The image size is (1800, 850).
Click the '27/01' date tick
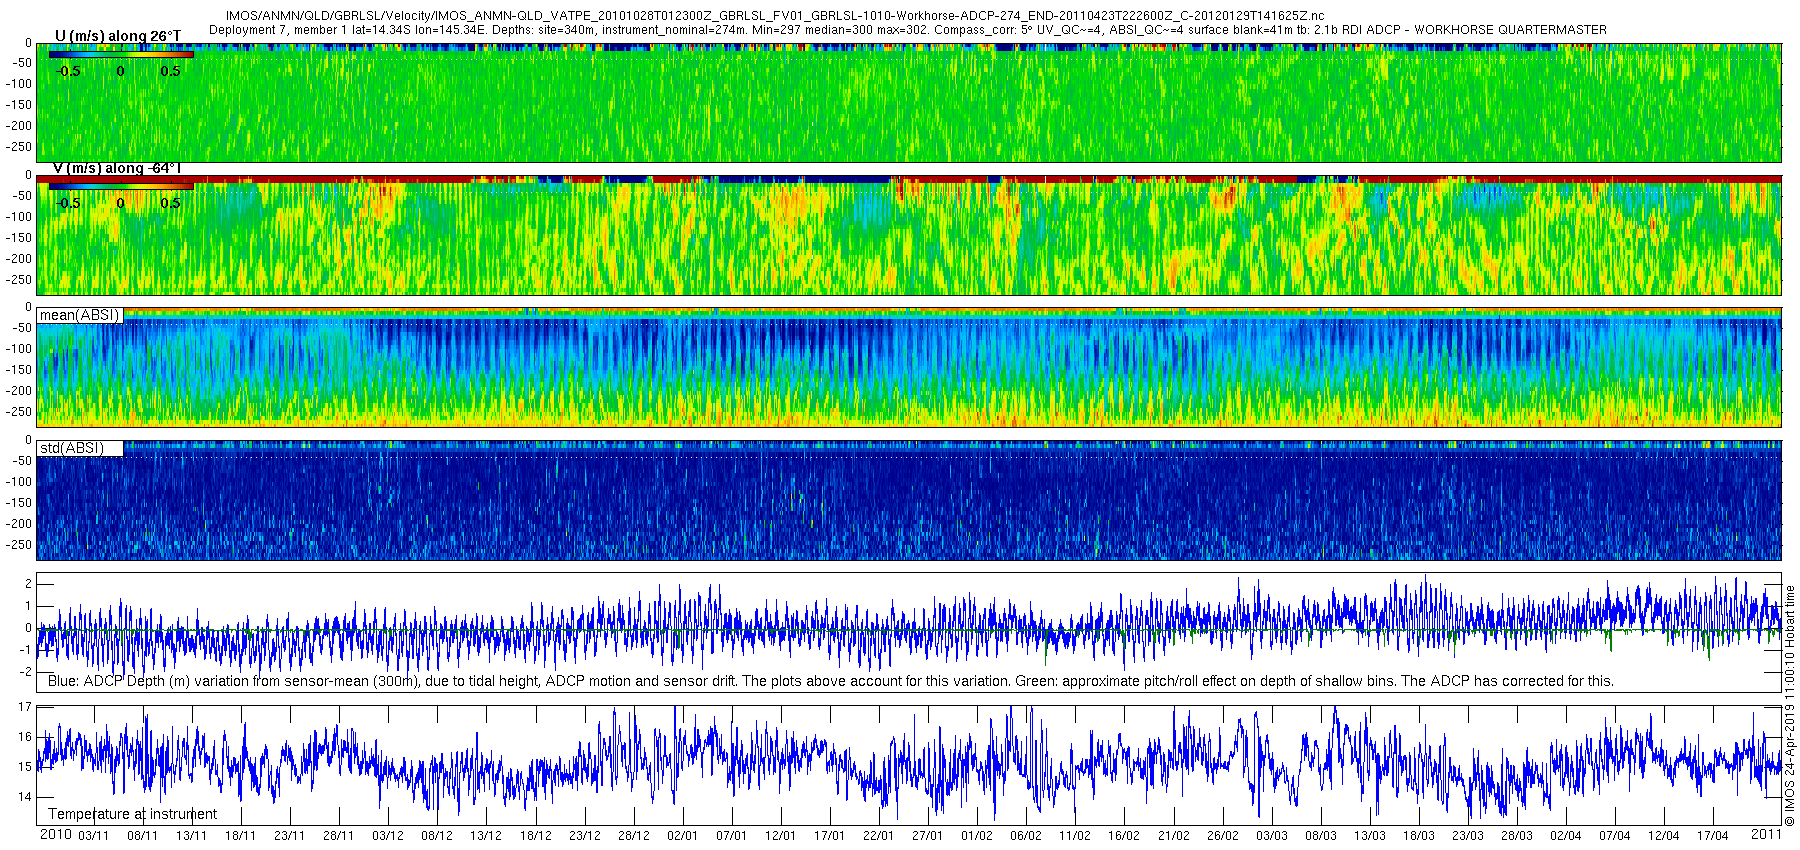coord(927,836)
